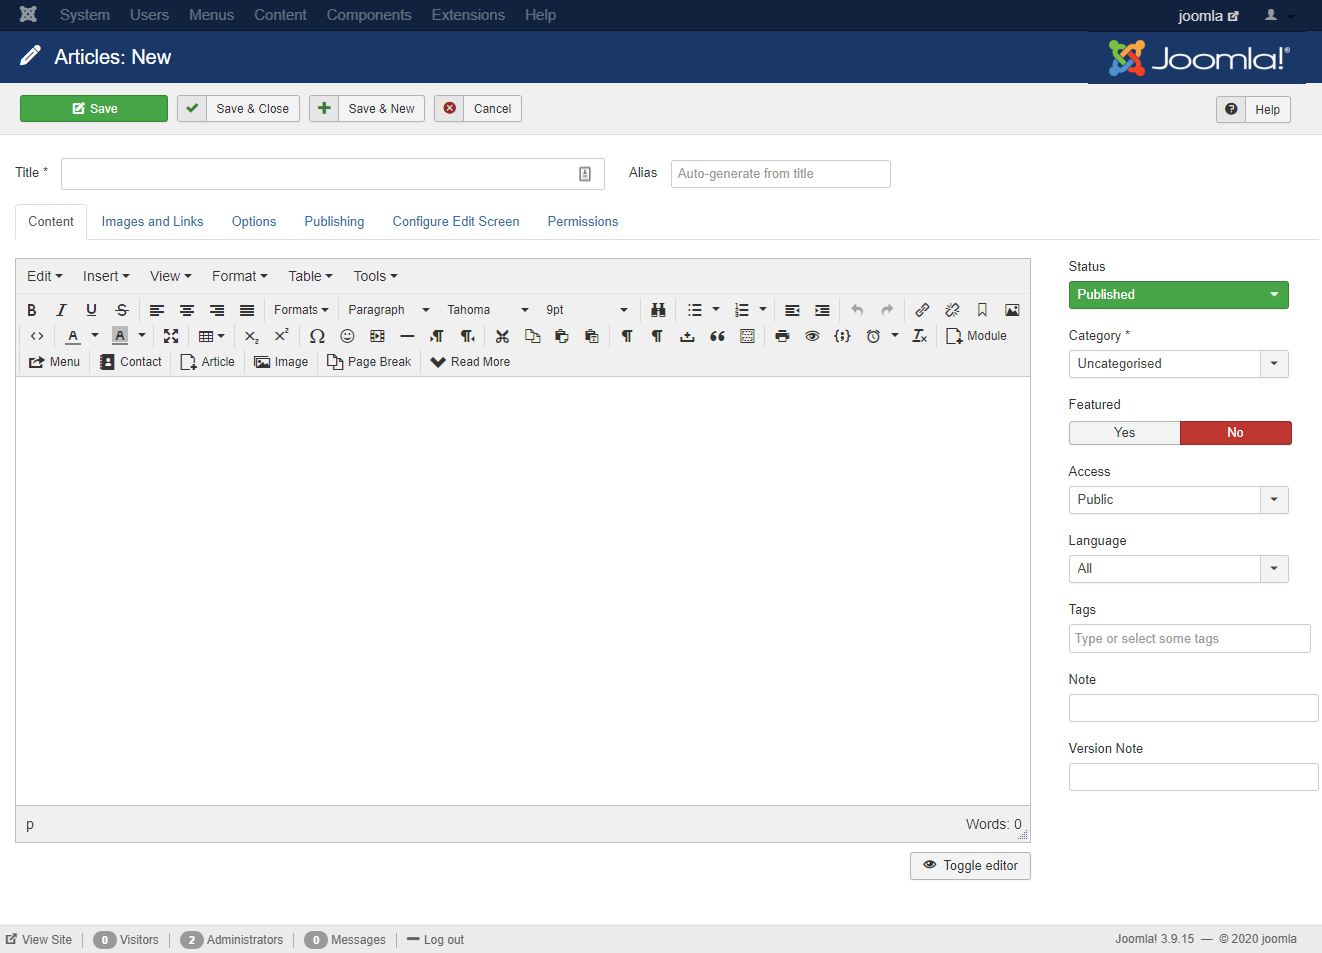Click the print icon in editor
1322x953 pixels.
[x=782, y=336]
